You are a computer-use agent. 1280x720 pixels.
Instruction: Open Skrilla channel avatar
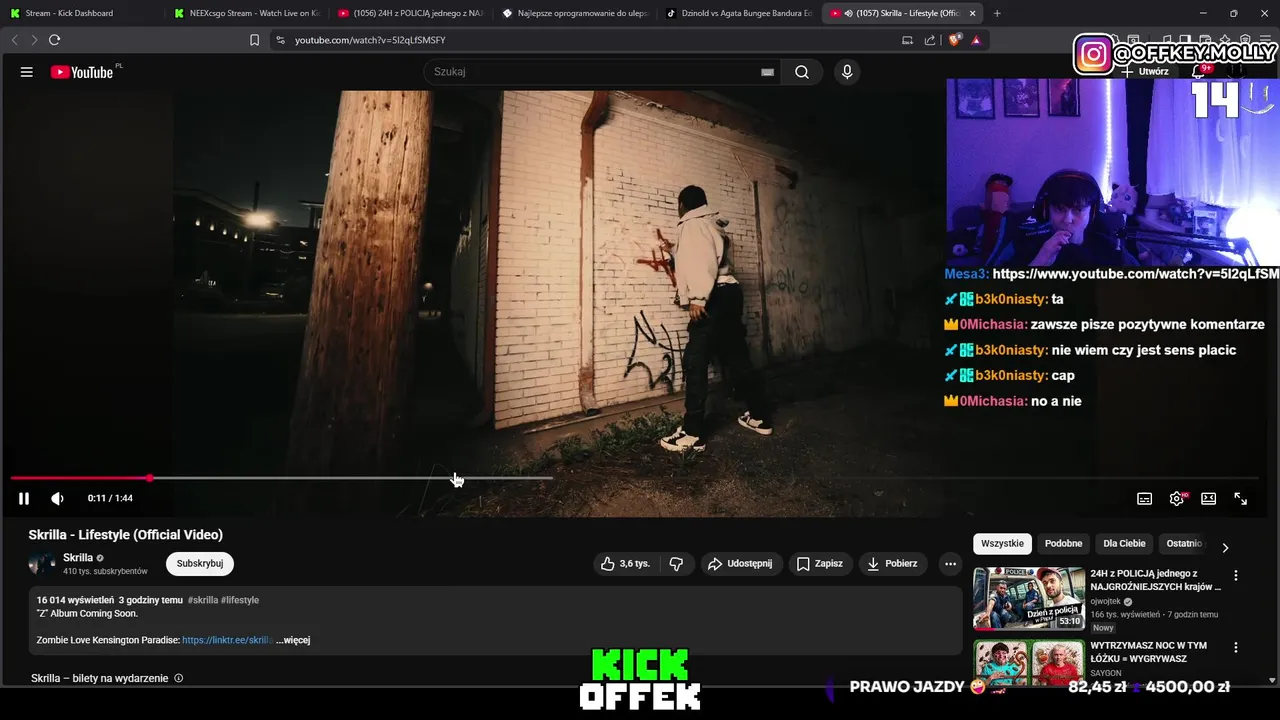pyautogui.click(x=42, y=564)
